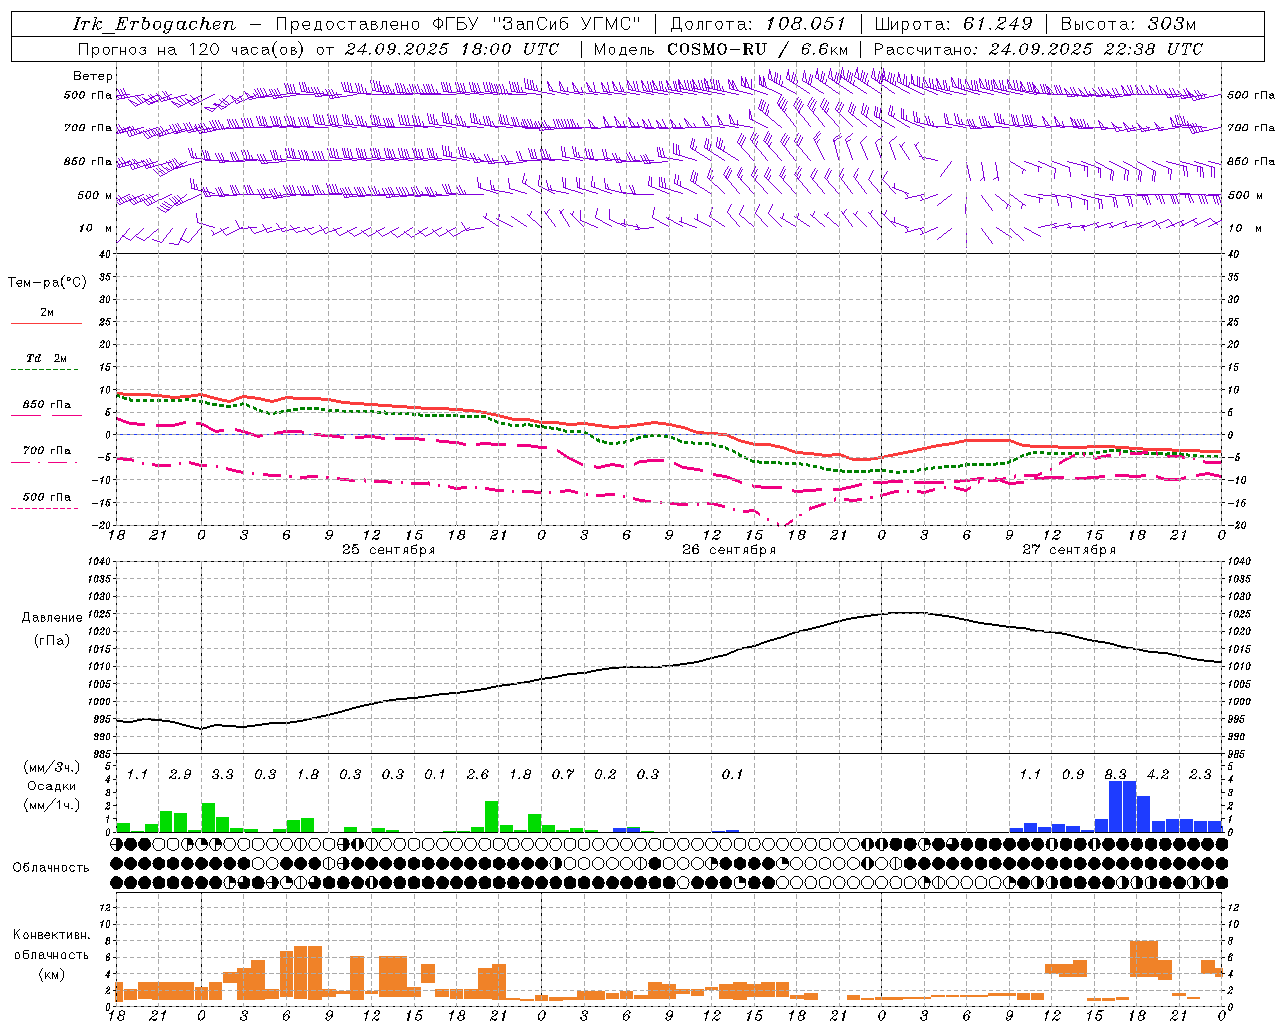
Task: Click the elevation value 303м
Action: 1171,24
